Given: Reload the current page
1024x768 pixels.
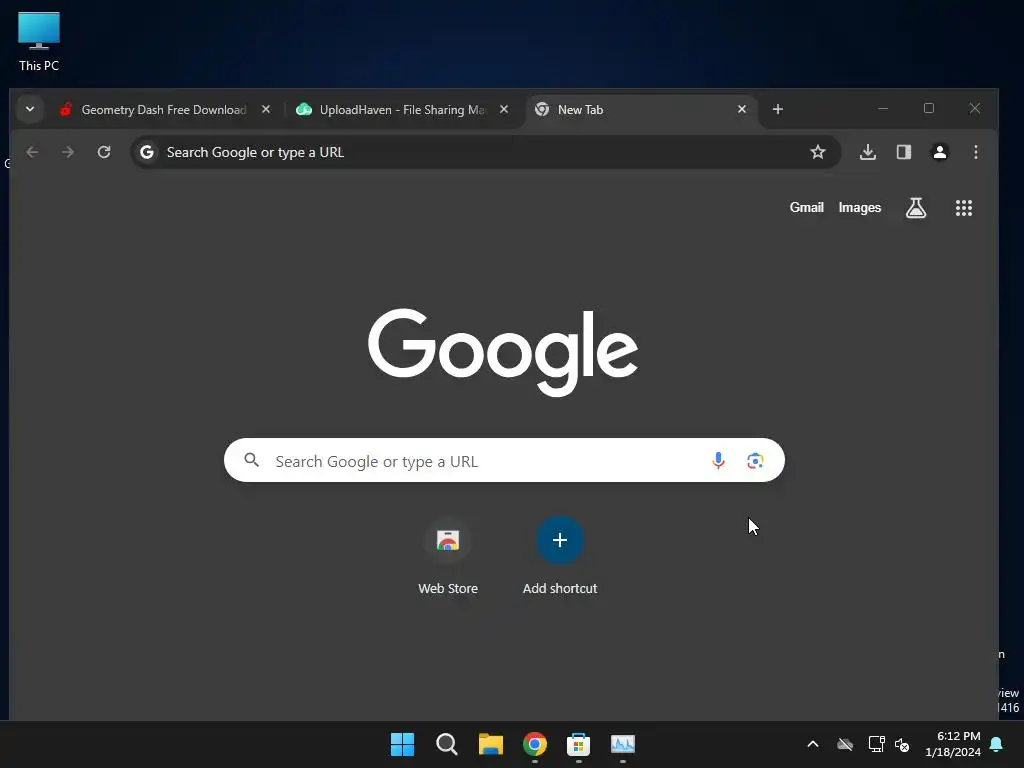Looking at the screenshot, I should click(104, 152).
